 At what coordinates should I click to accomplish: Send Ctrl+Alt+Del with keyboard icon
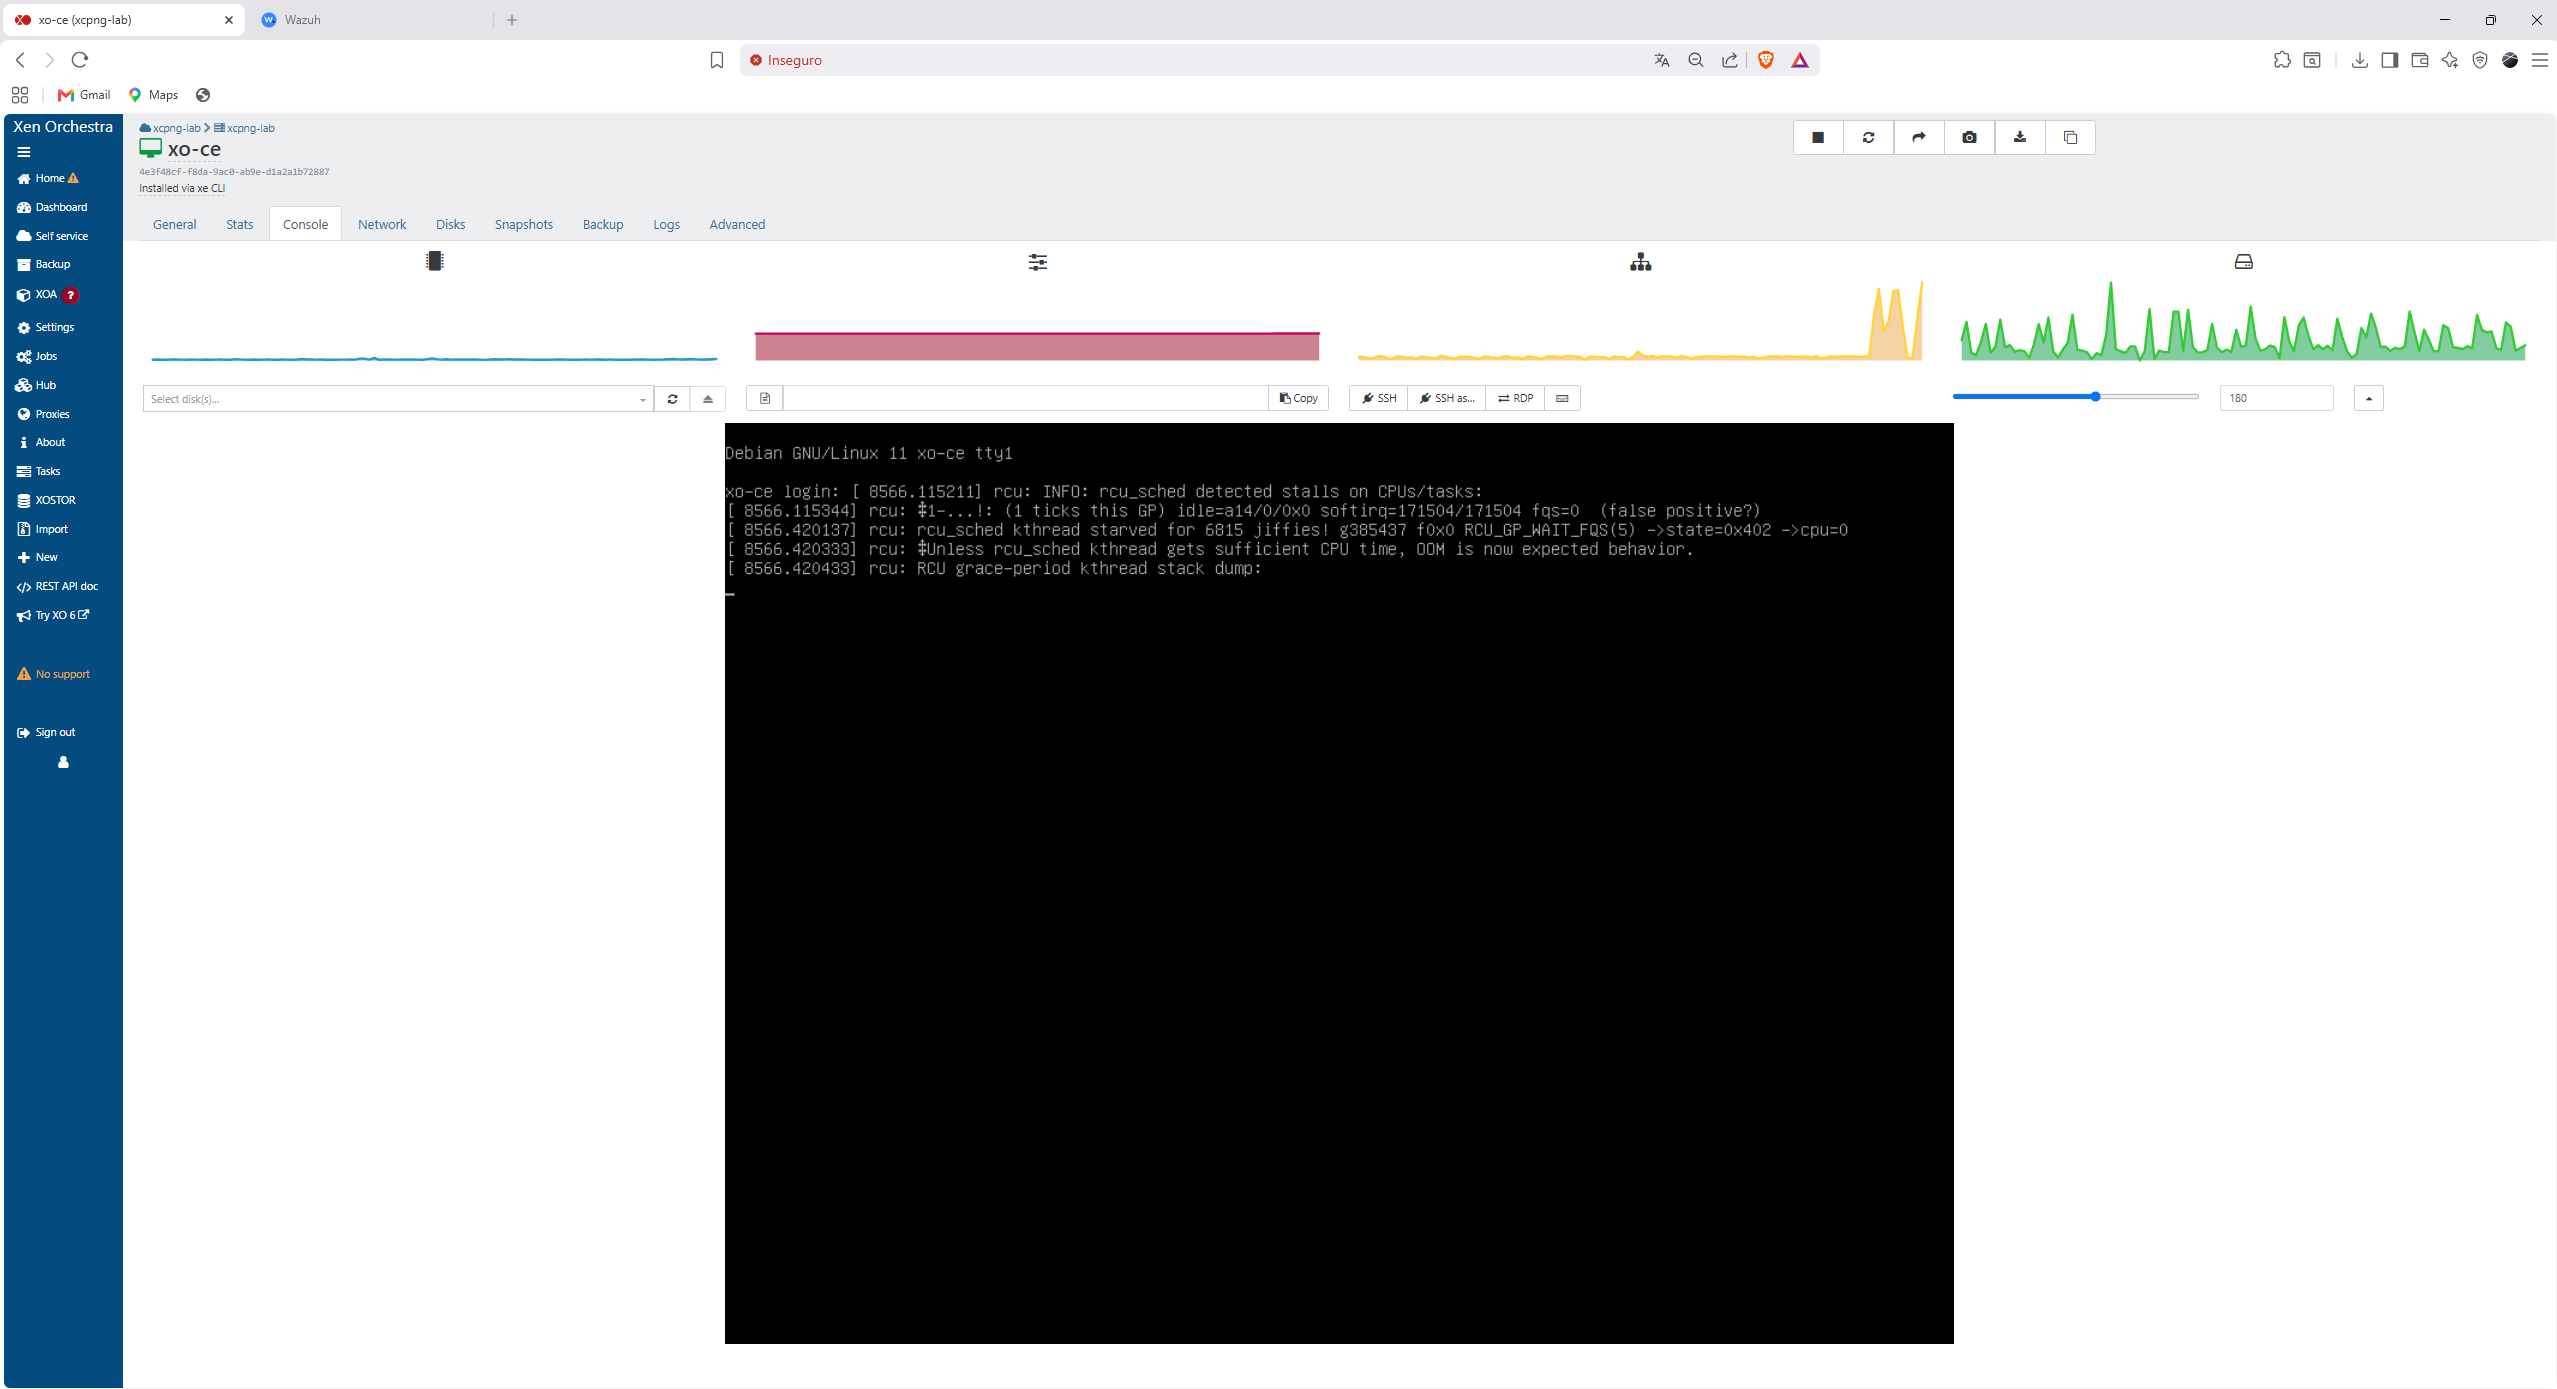tap(1562, 398)
